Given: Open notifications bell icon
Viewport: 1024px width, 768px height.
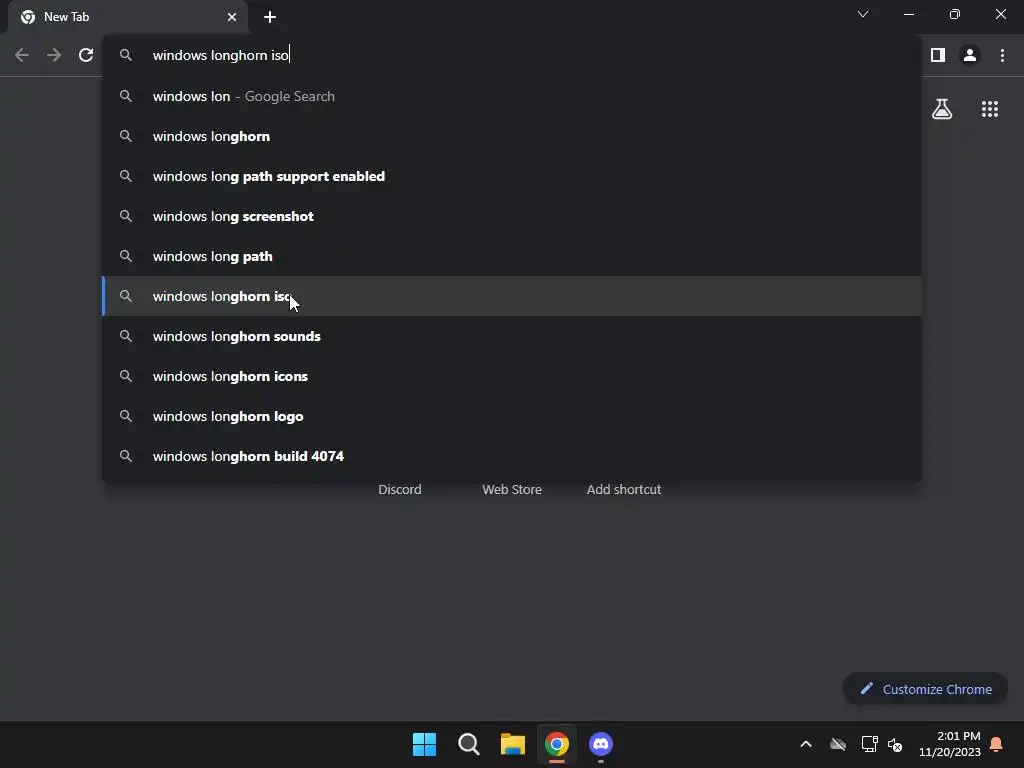Looking at the screenshot, I should pyautogui.click(x=996, y=744).
